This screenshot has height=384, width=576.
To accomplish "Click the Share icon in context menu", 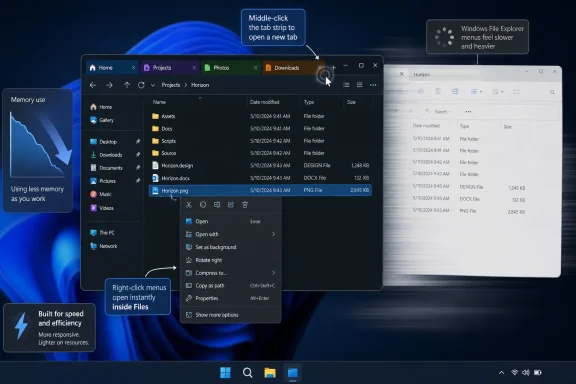I will (231, 205).
